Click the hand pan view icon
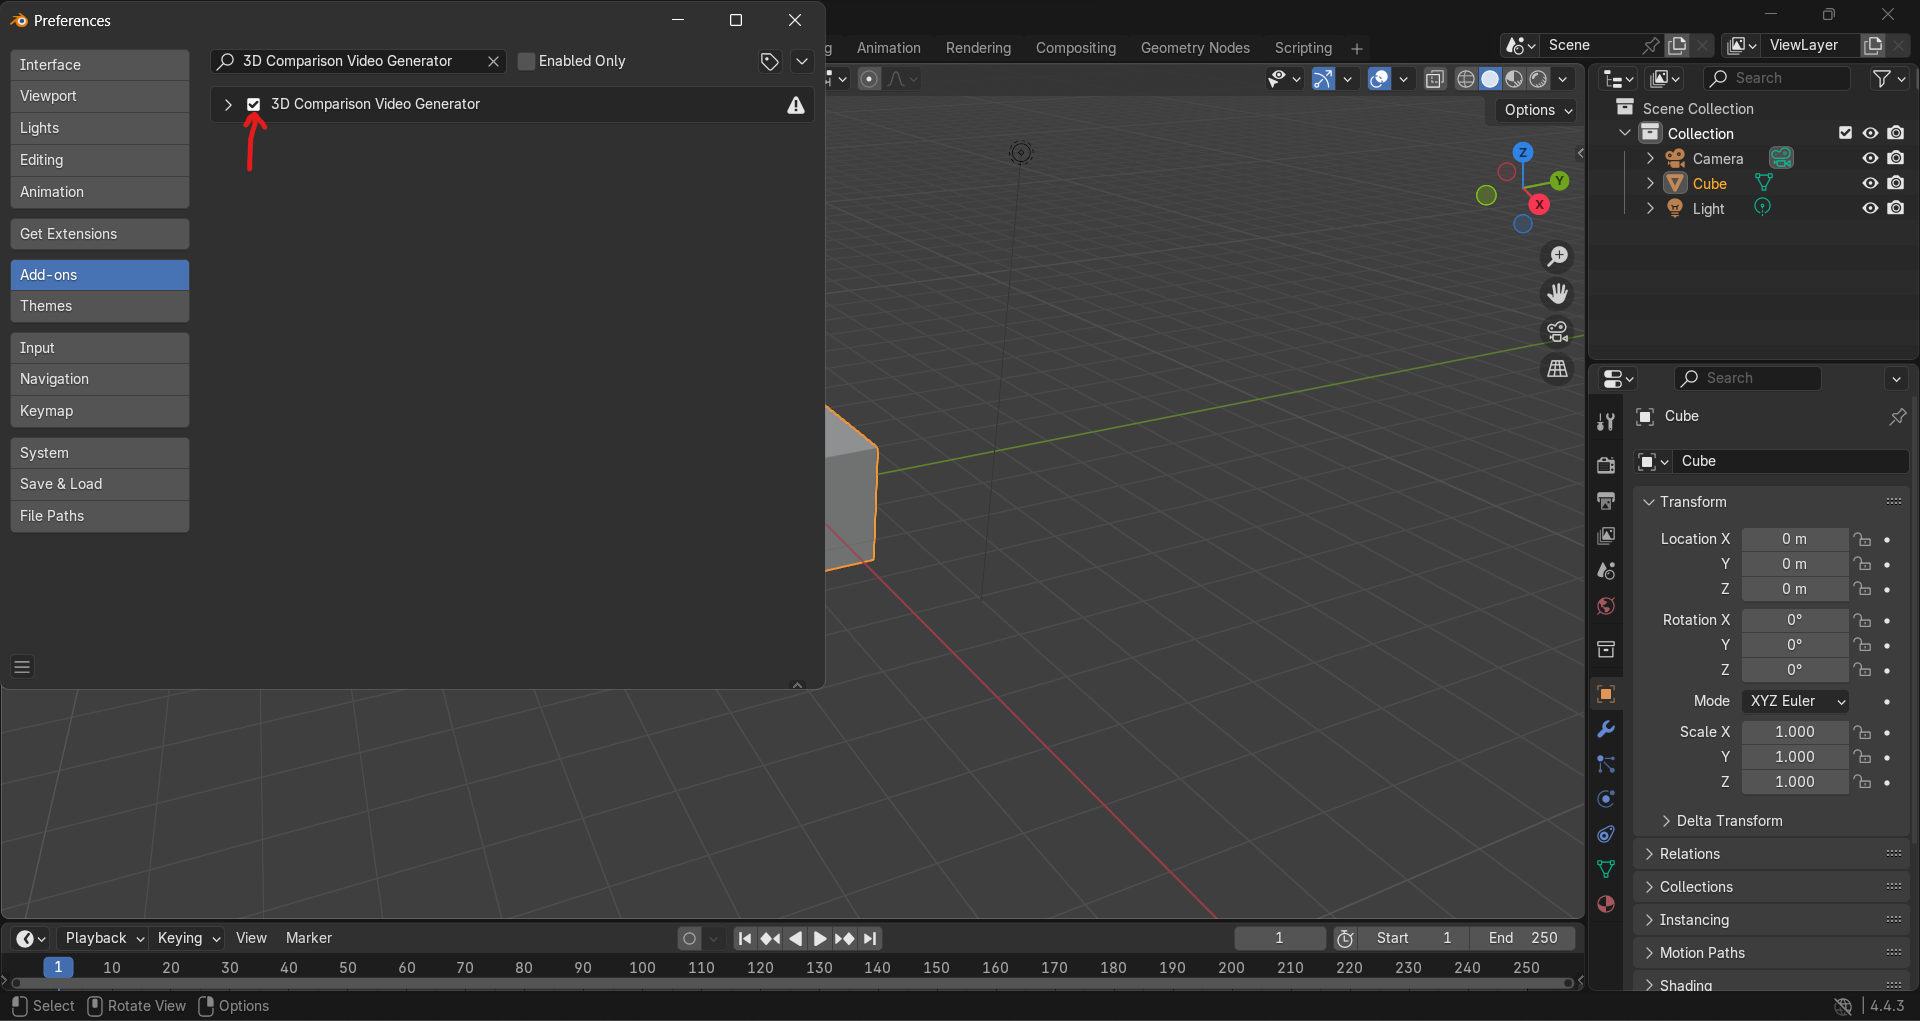 pyautogui.click(x=1557, y=294)
